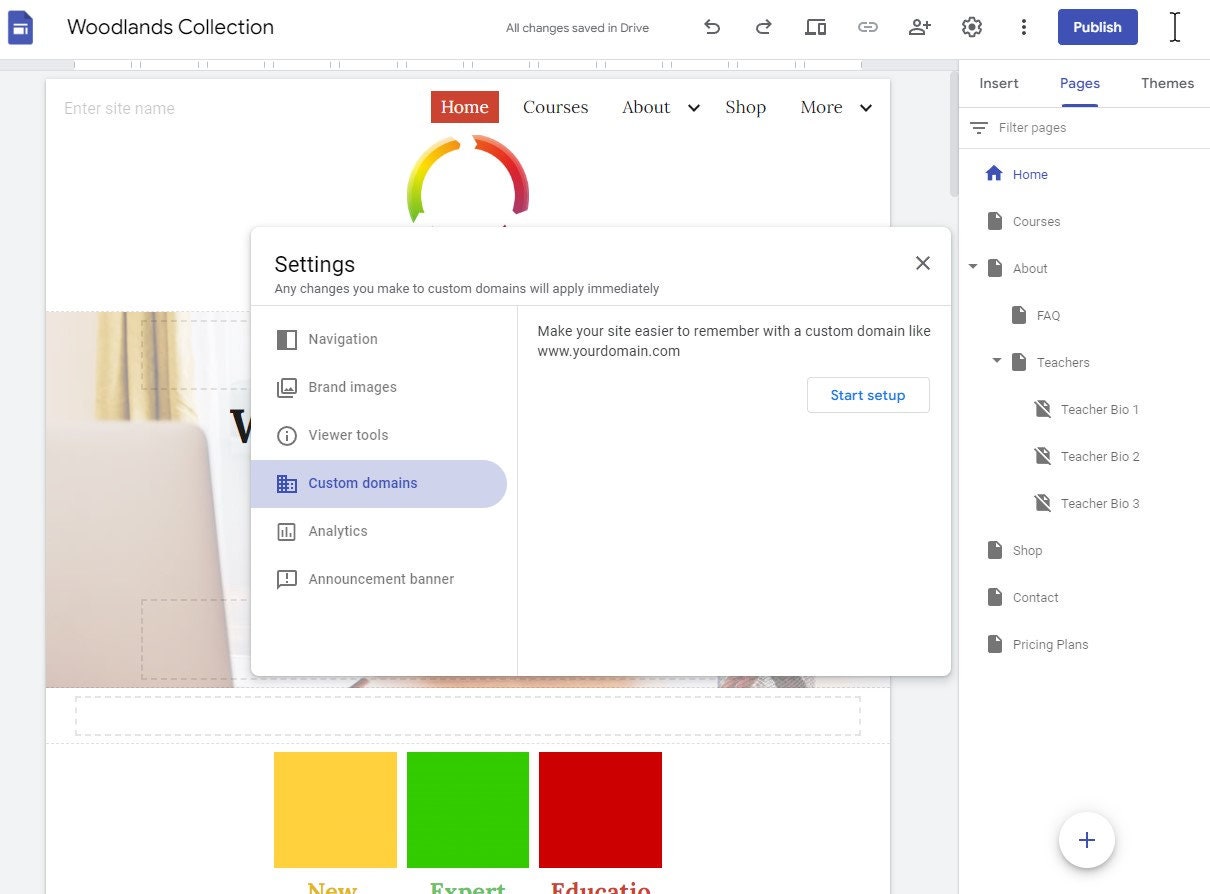This screenshot has width=1210, height=894.
Task: Select the yellow color block
Action: point(334,809)
